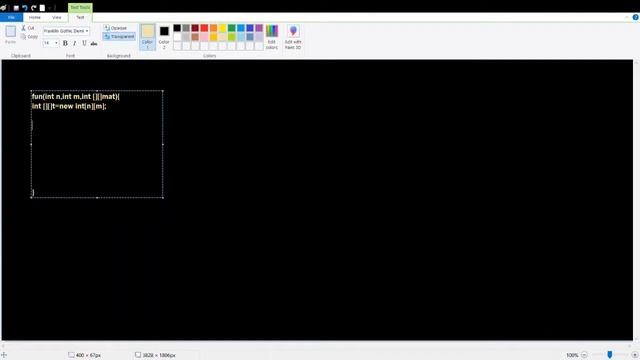Copy the selected text
This screenshot has width=640, height=360.
29,37
